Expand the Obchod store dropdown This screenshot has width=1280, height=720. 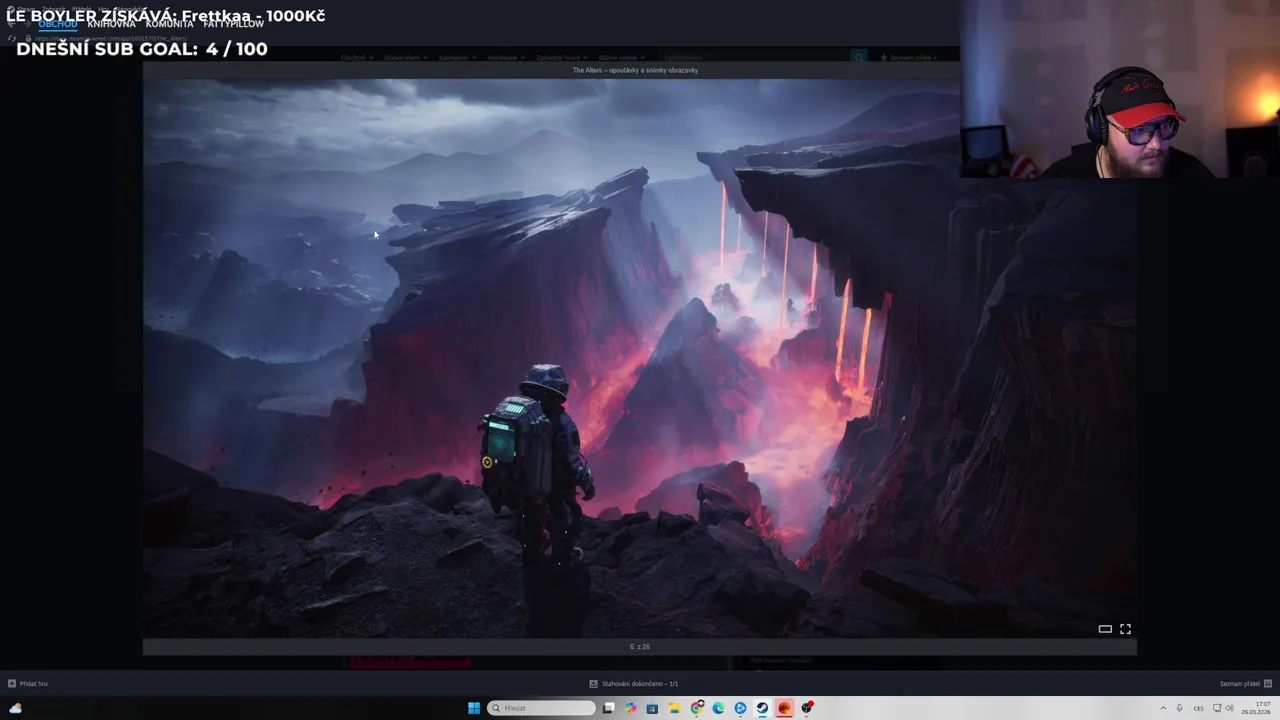coord(355,58)
